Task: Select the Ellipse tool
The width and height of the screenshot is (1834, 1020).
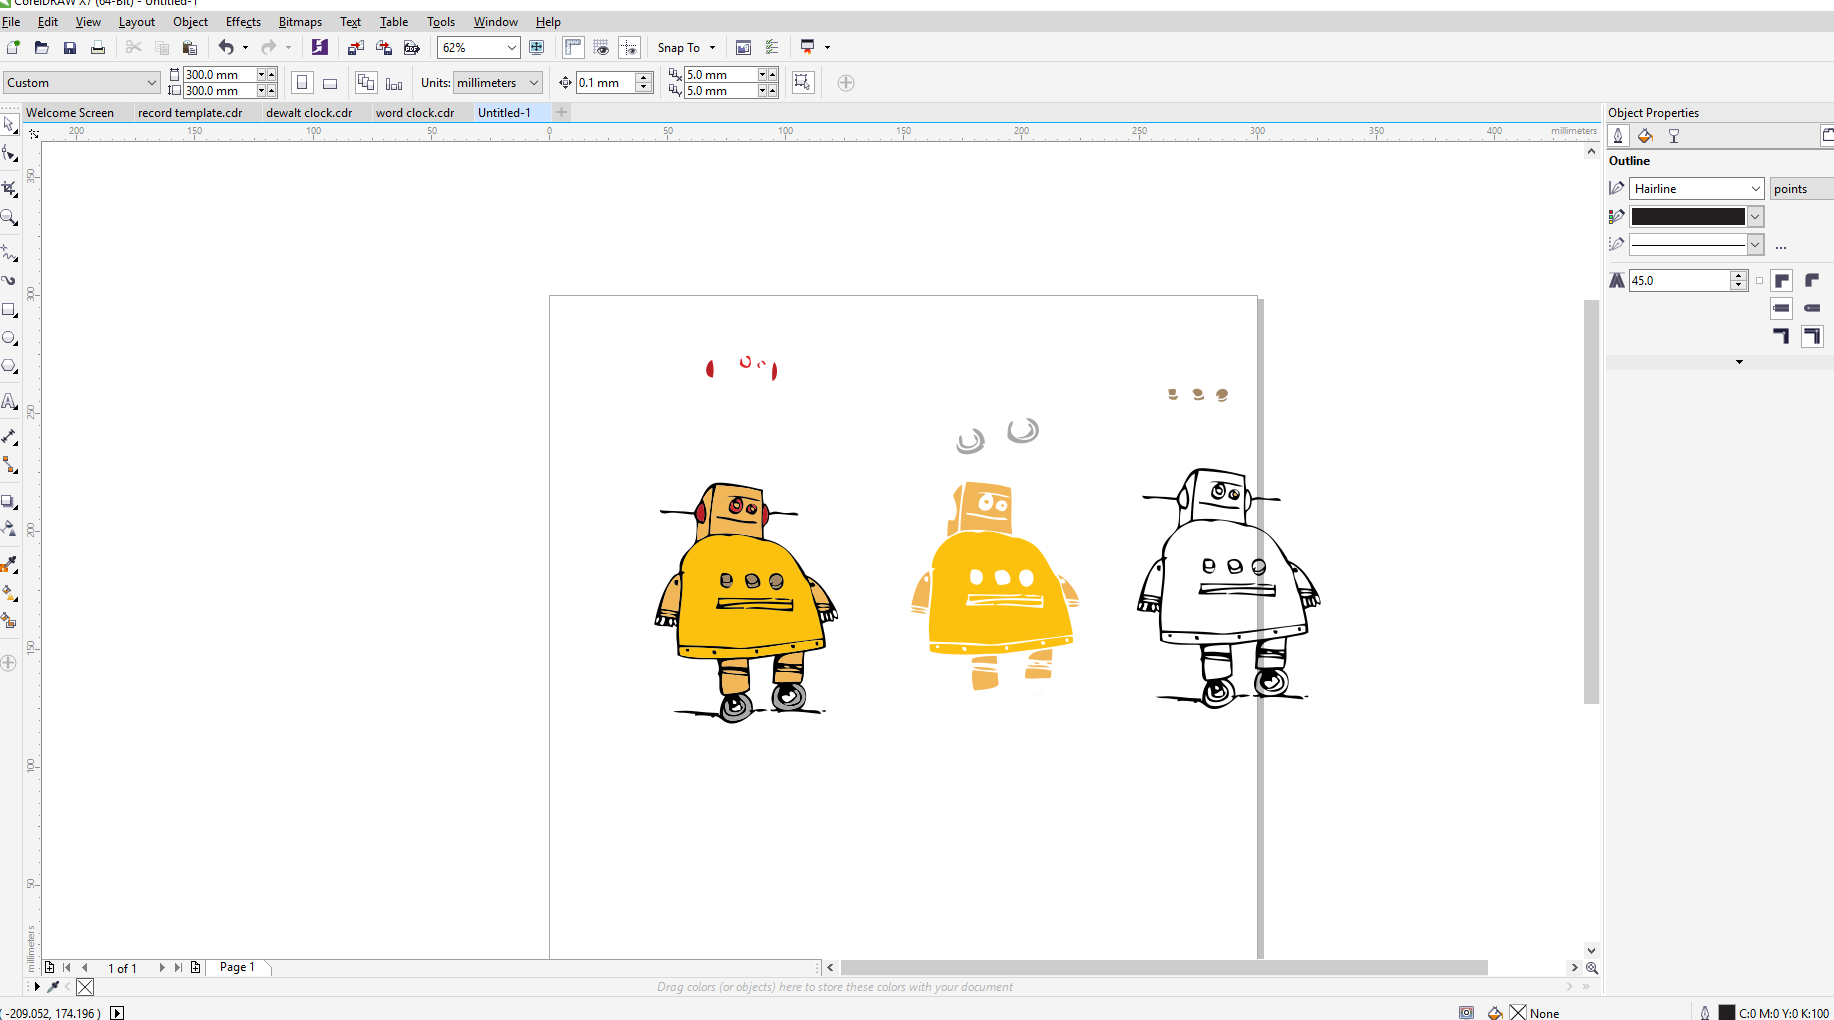Action: pos(9,338)
